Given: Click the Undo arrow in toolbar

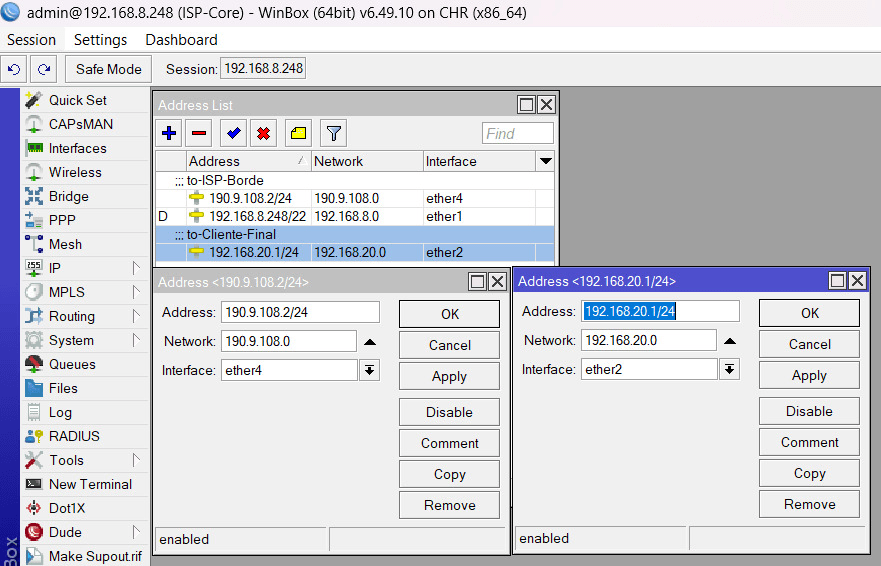Looking at the screenshot, I should pos(14,69).
